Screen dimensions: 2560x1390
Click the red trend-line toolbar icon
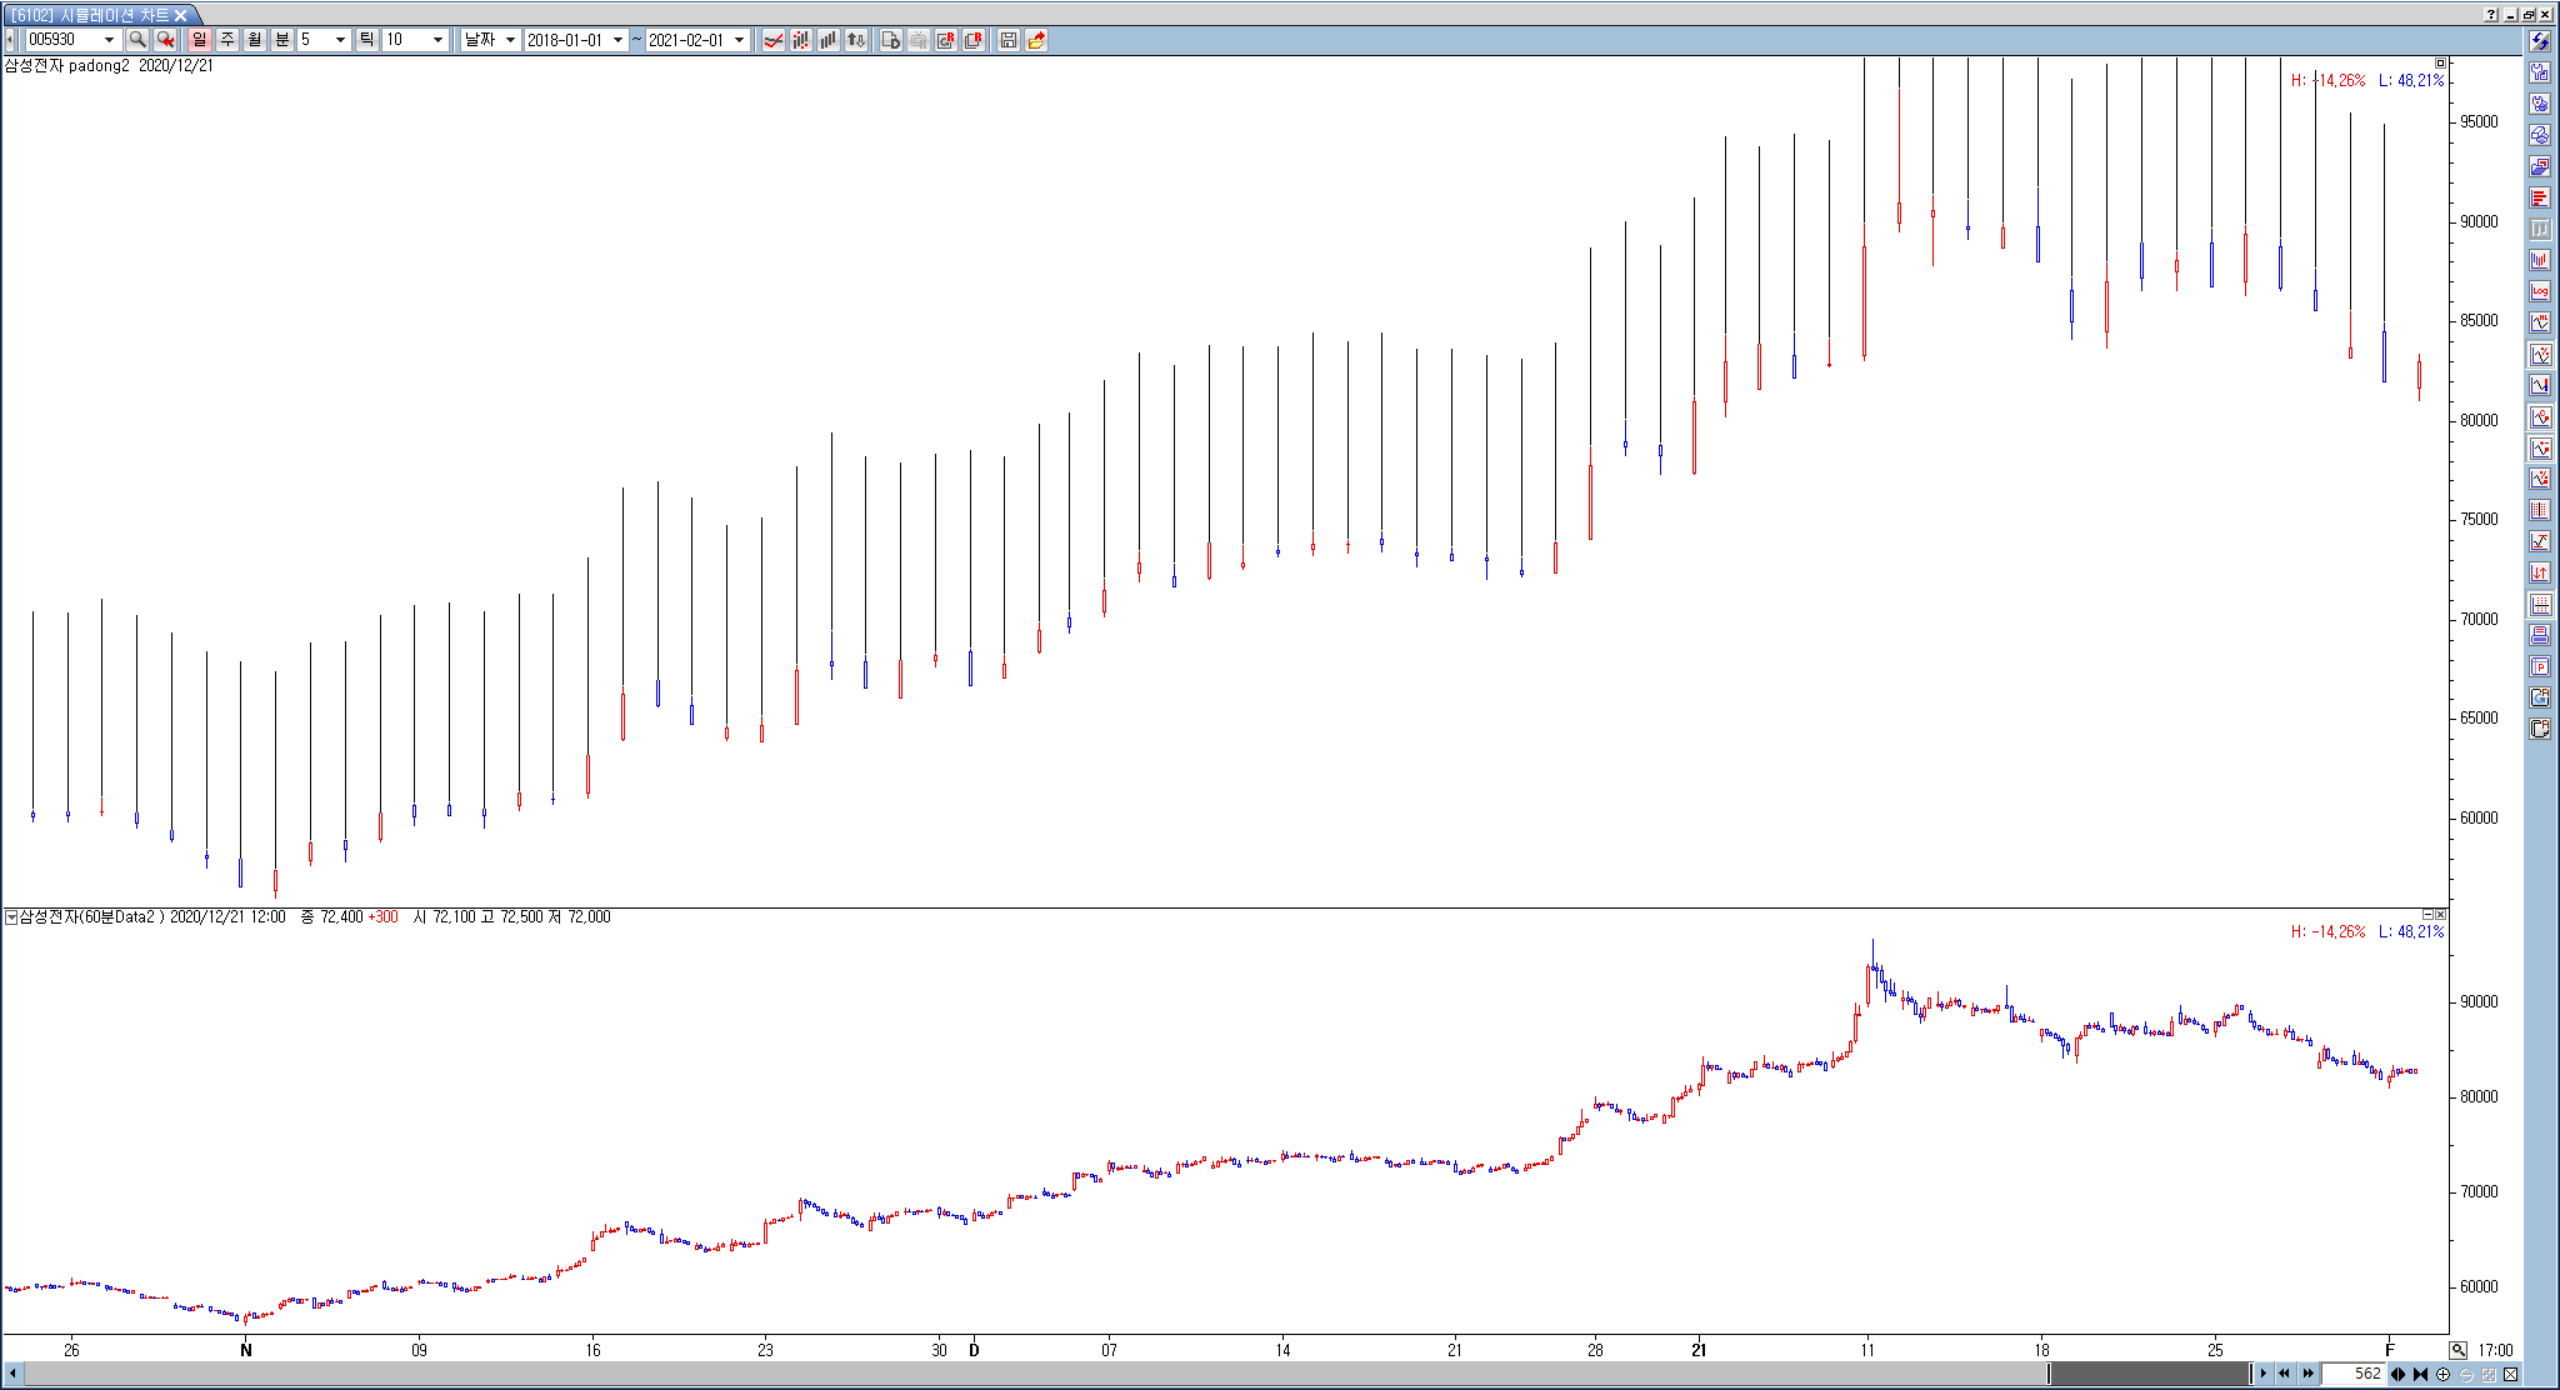[x=773, y=40]
